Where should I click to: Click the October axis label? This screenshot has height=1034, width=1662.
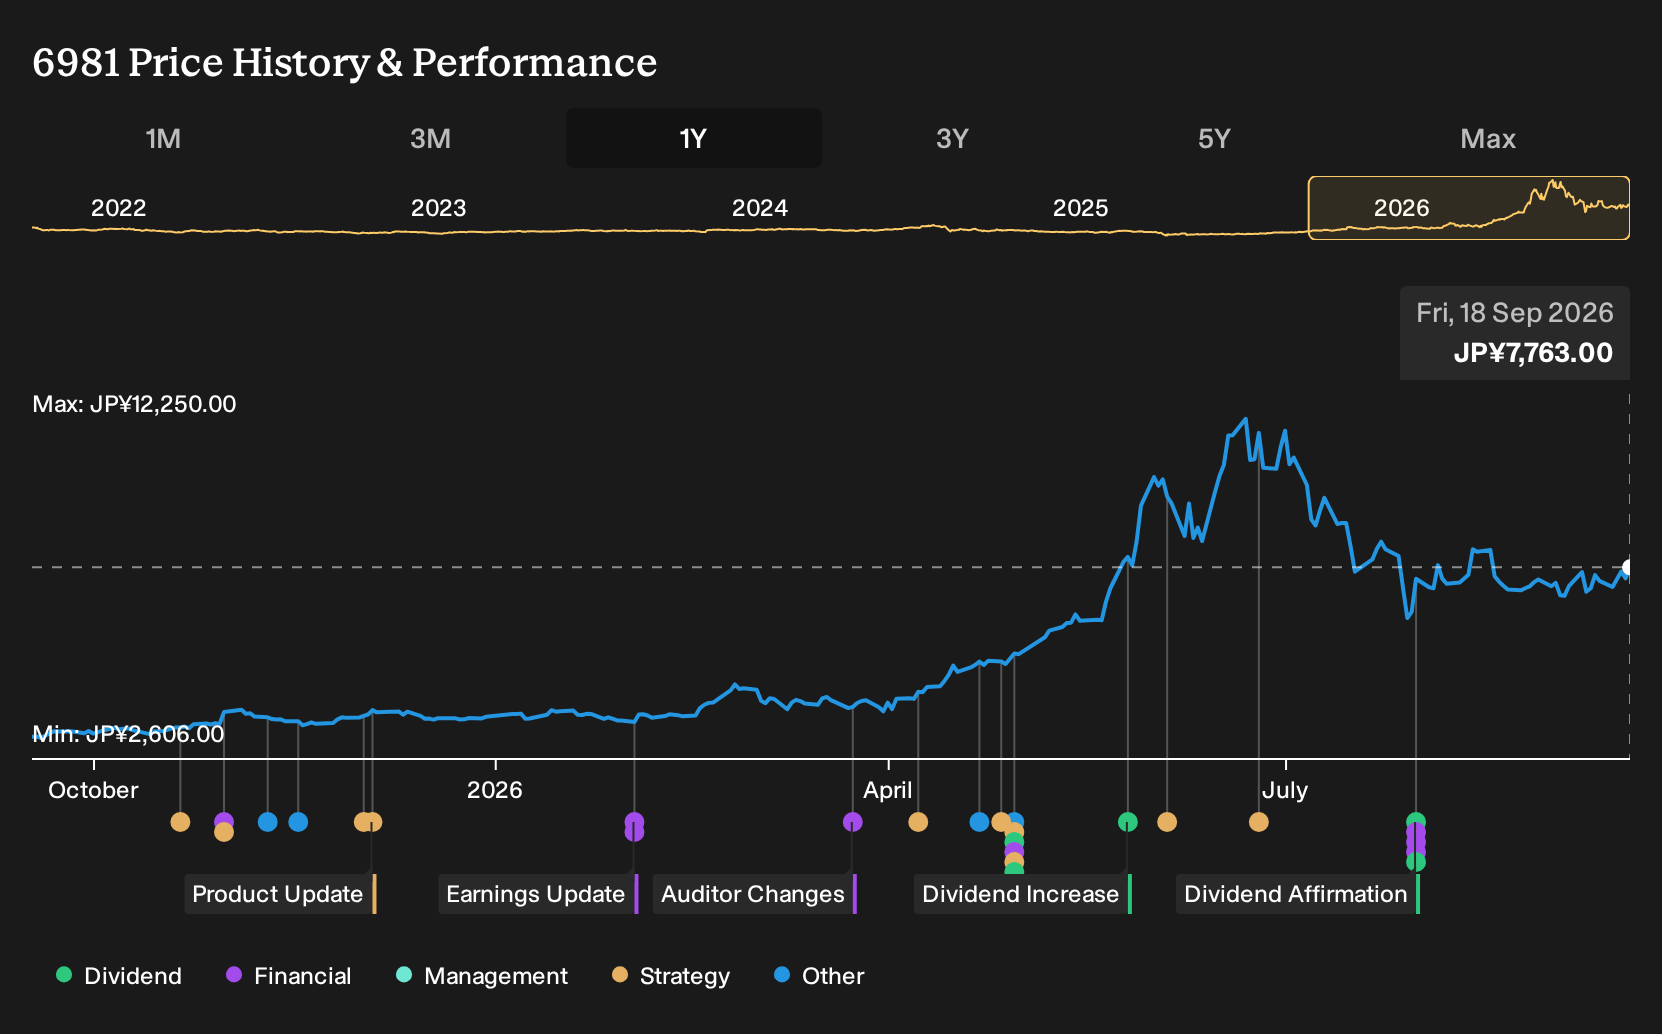tap(93, 790)
